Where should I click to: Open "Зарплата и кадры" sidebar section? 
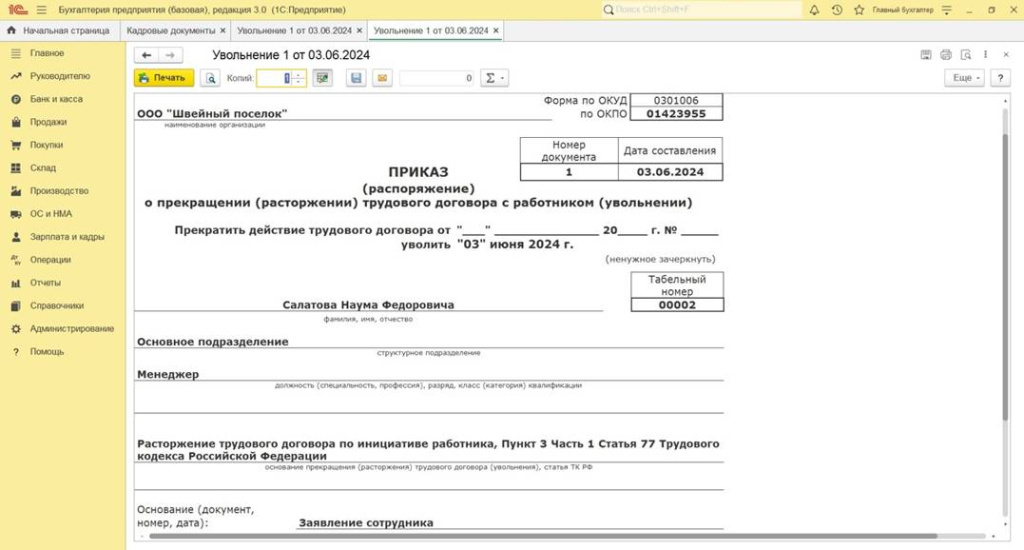pos(67,237)
